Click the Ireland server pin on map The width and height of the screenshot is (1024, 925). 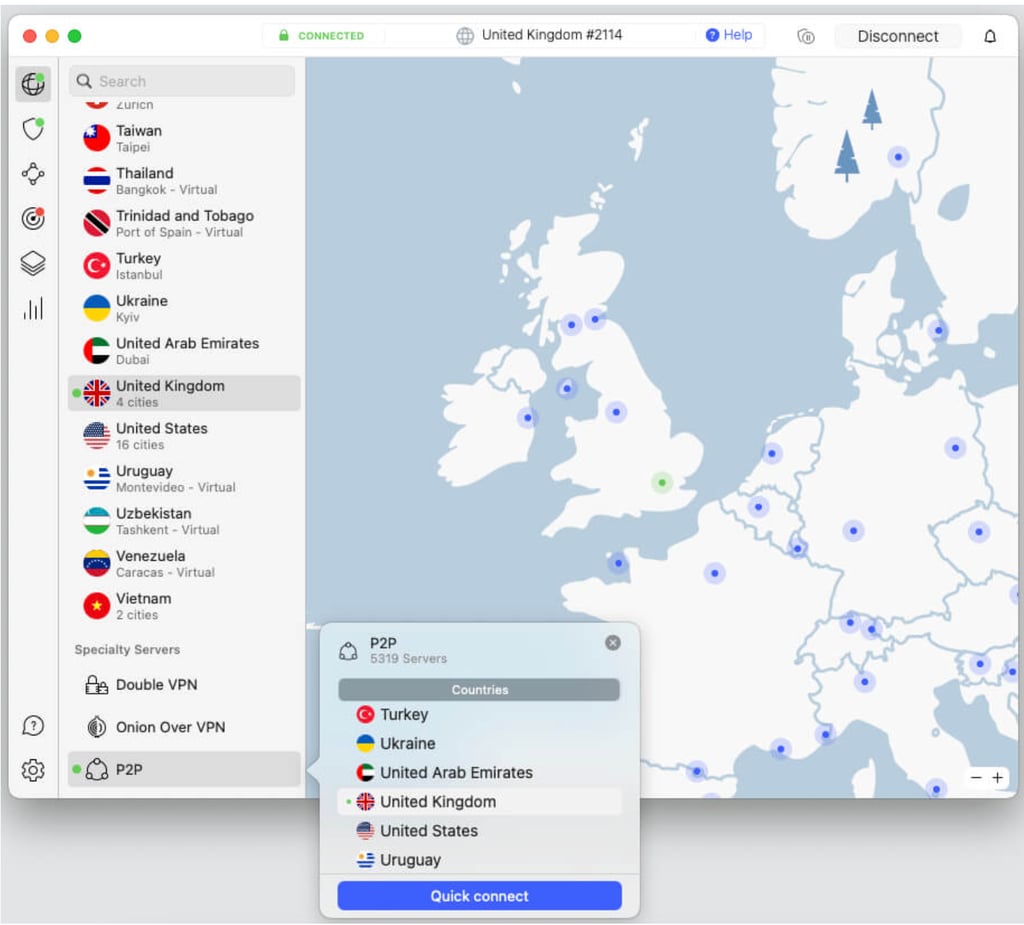tap(528, 417)
